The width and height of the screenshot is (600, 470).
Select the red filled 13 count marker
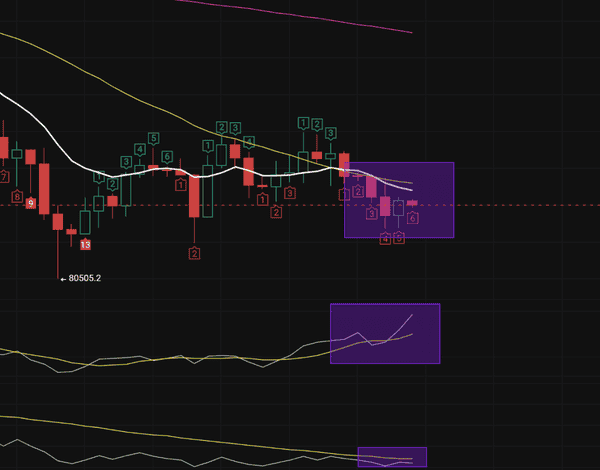click(x=85, y=244)
